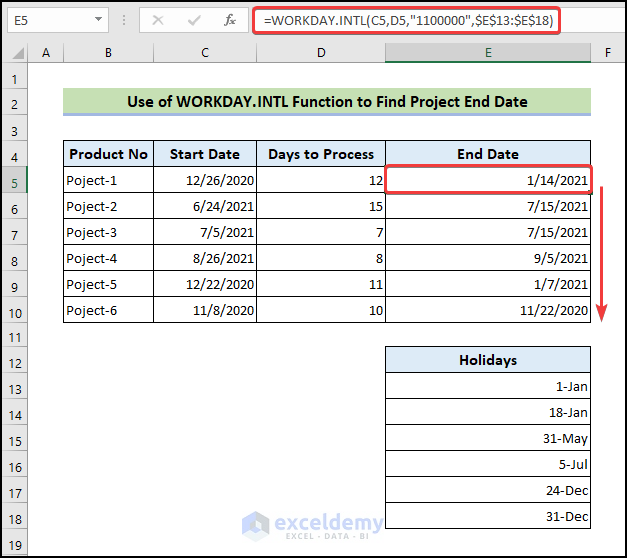This screenshot has height=558, width=627.
Task: Select the 31-May holiday cell
Action: tap(488, 438)
